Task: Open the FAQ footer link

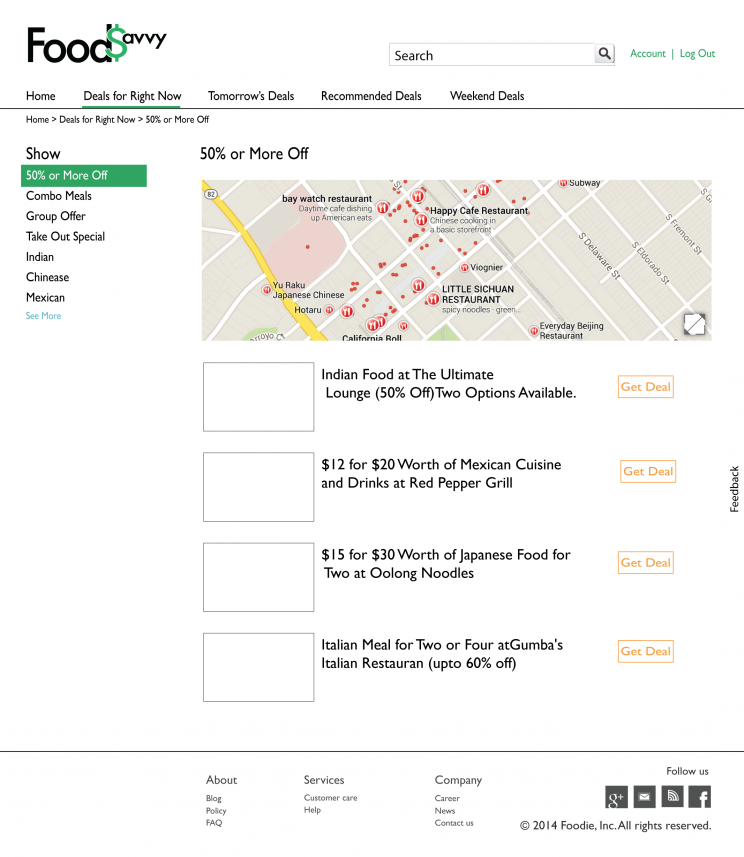Action: pyautogui.click(x=214, y=823)
